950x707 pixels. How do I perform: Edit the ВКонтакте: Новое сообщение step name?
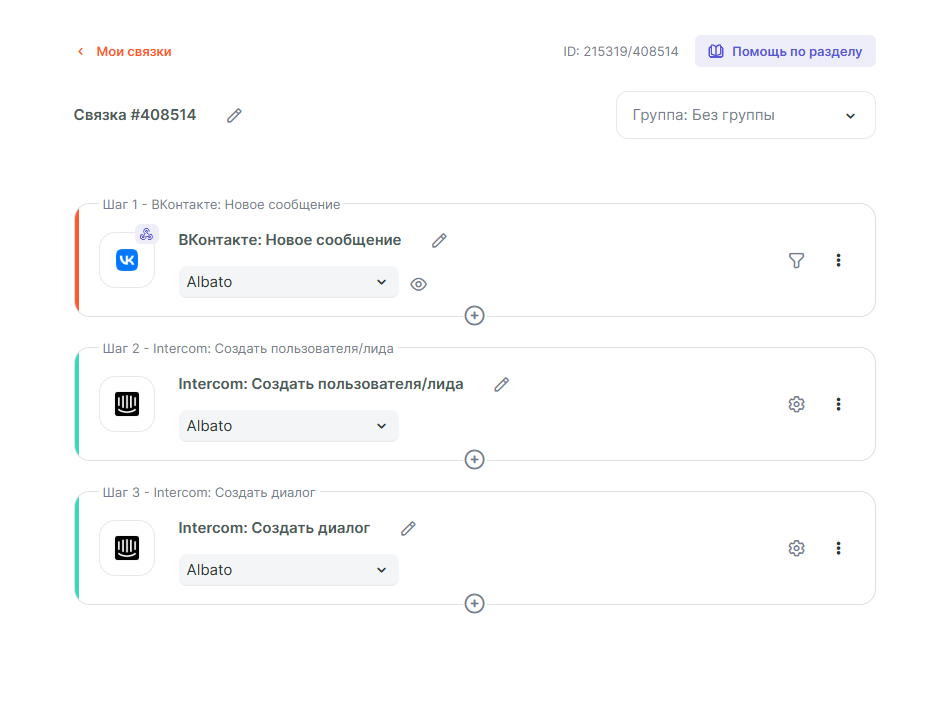(439, 241)
